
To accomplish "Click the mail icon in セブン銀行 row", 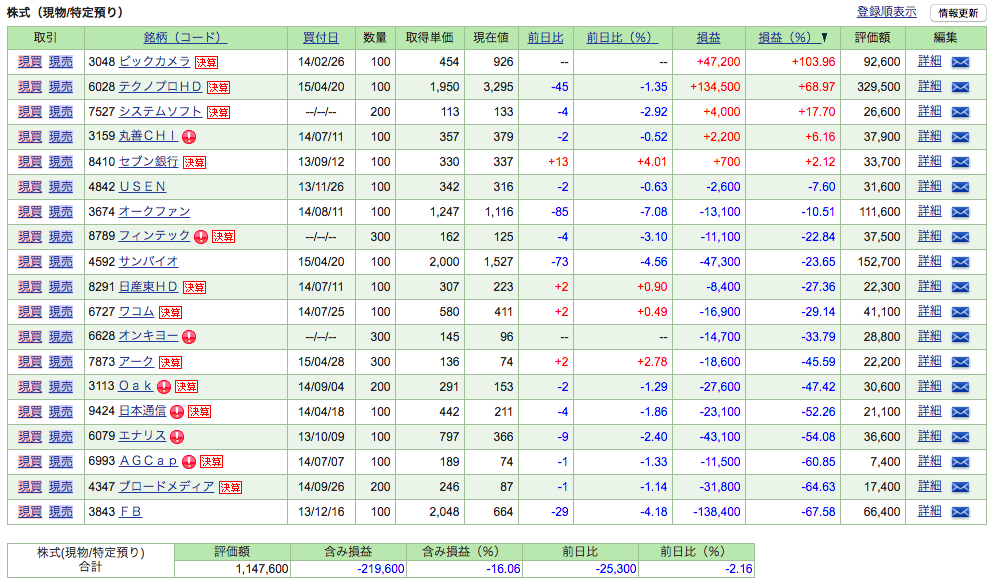I will [960, 162].
